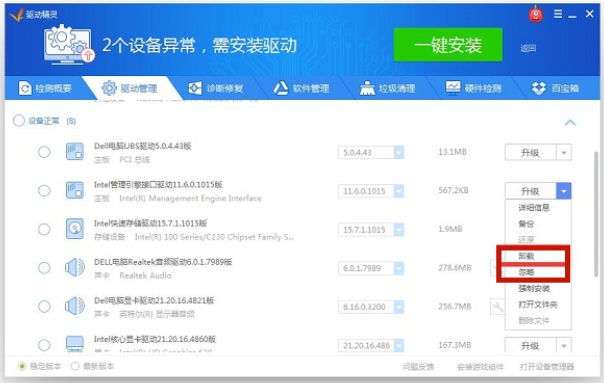Click the hard disk icon of the Intel storage driver

tap(75, 229)
